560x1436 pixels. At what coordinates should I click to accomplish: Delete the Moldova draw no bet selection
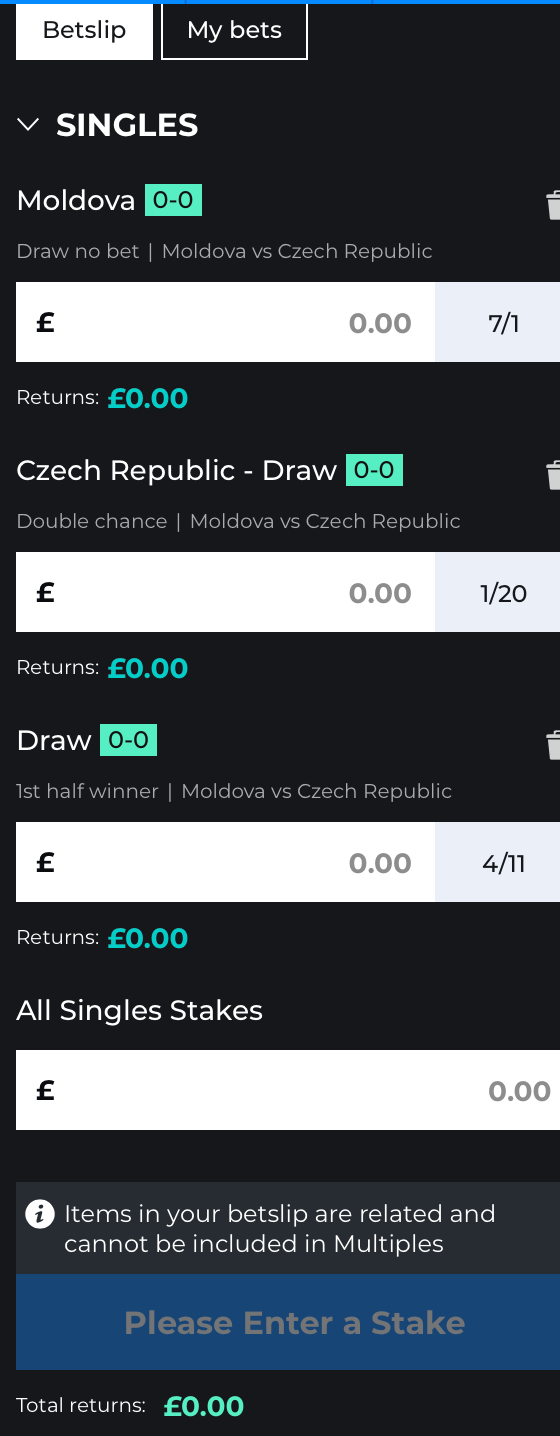[553, 205]
